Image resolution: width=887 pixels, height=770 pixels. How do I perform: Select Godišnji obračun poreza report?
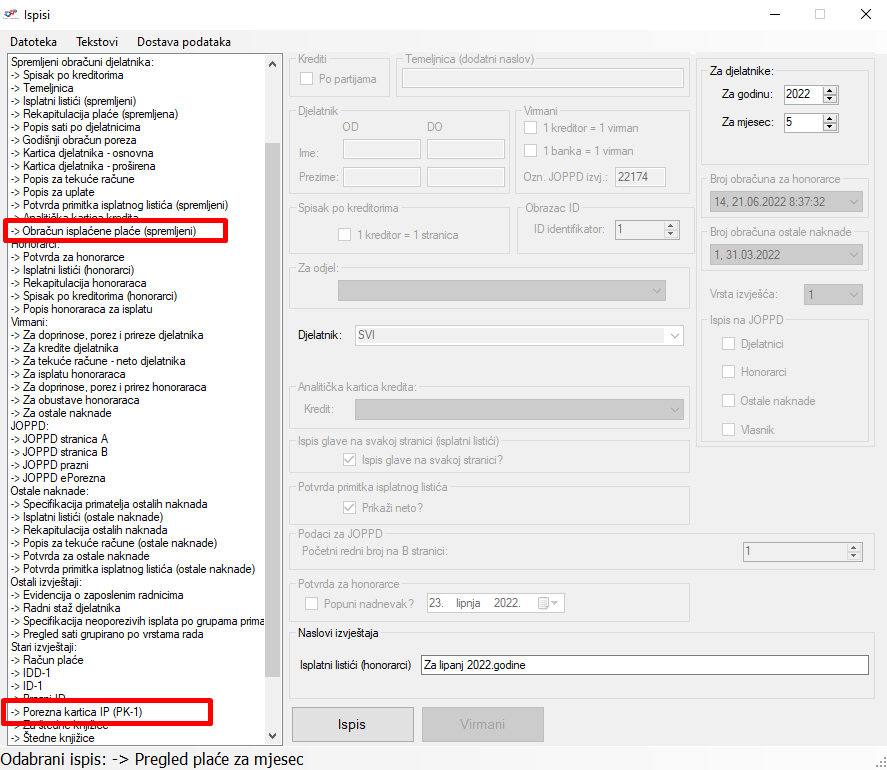click(x=80, y=140)
